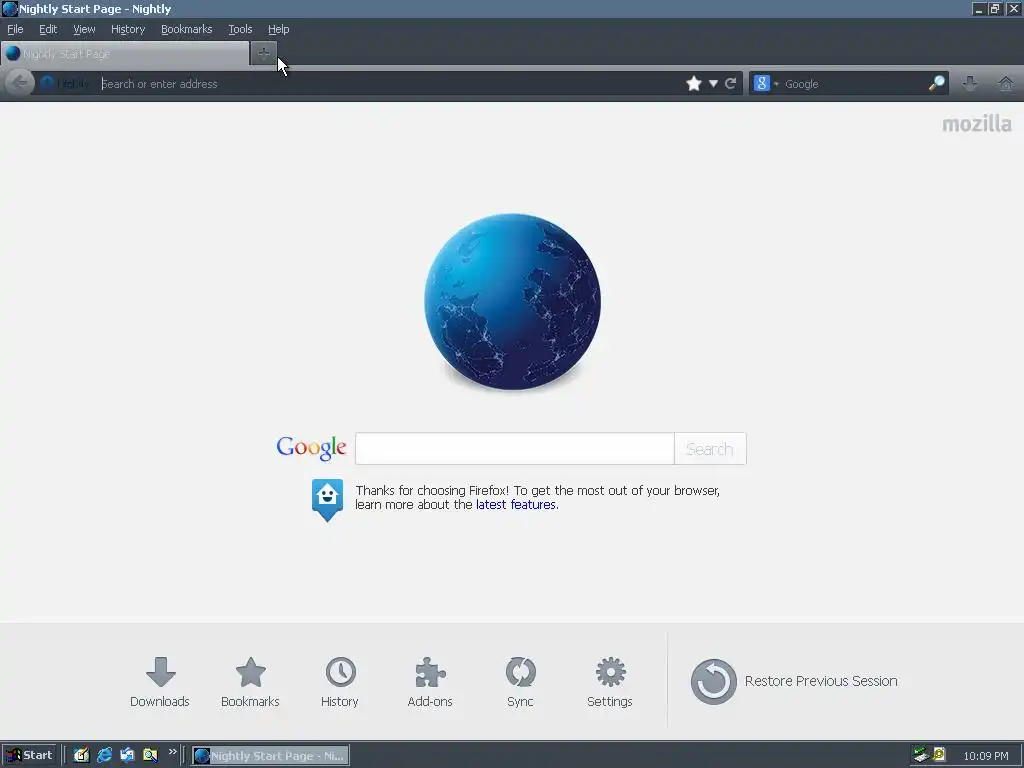Open the Bookmarks menu
Image resolution: width=1024 pixels, height=768 pixels.
(x=187, y=29)
